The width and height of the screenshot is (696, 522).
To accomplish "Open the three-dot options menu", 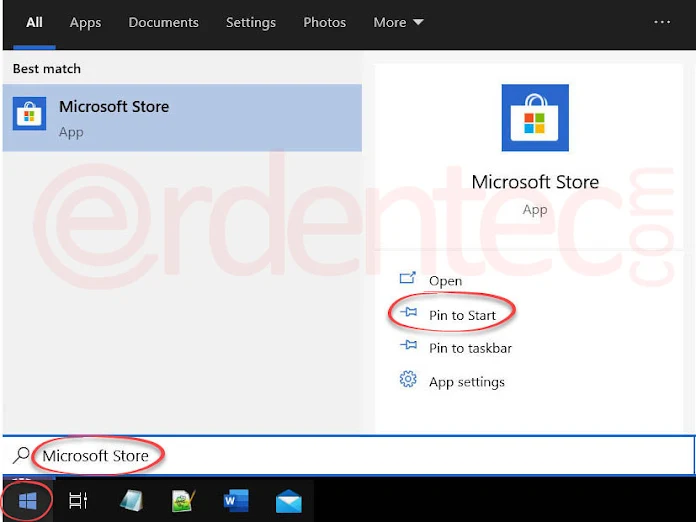I will click(662, 22).
